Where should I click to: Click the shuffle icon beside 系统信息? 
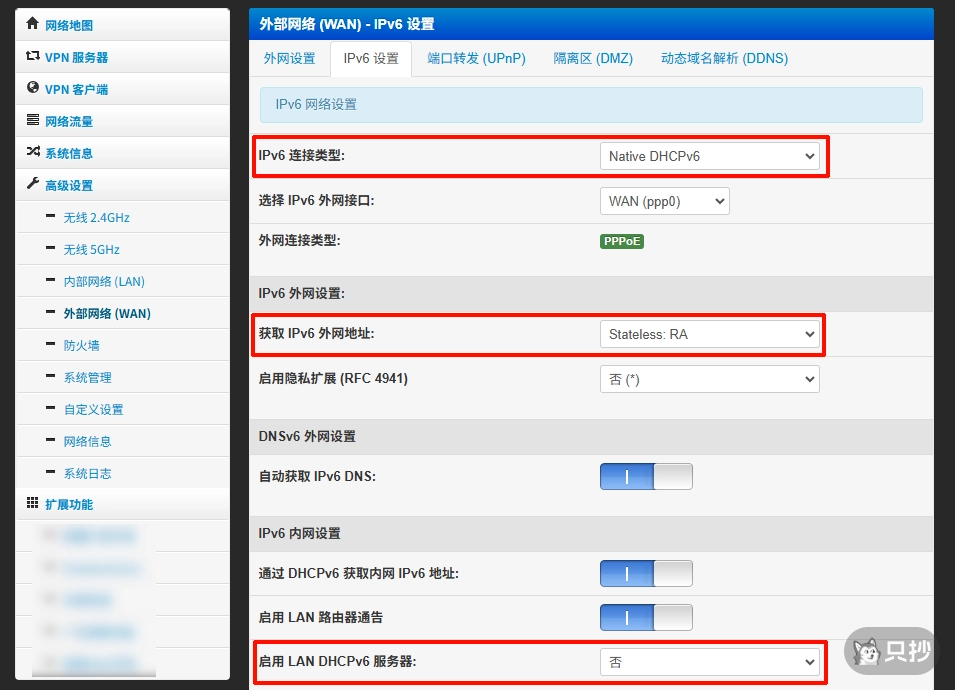[x=33, y=152]
